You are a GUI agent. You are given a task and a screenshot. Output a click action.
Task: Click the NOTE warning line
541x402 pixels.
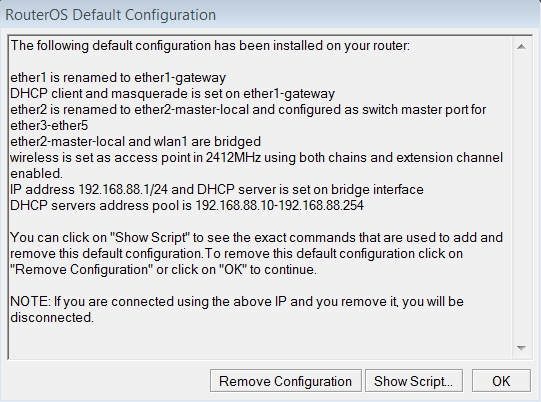[x=237, y=302]
